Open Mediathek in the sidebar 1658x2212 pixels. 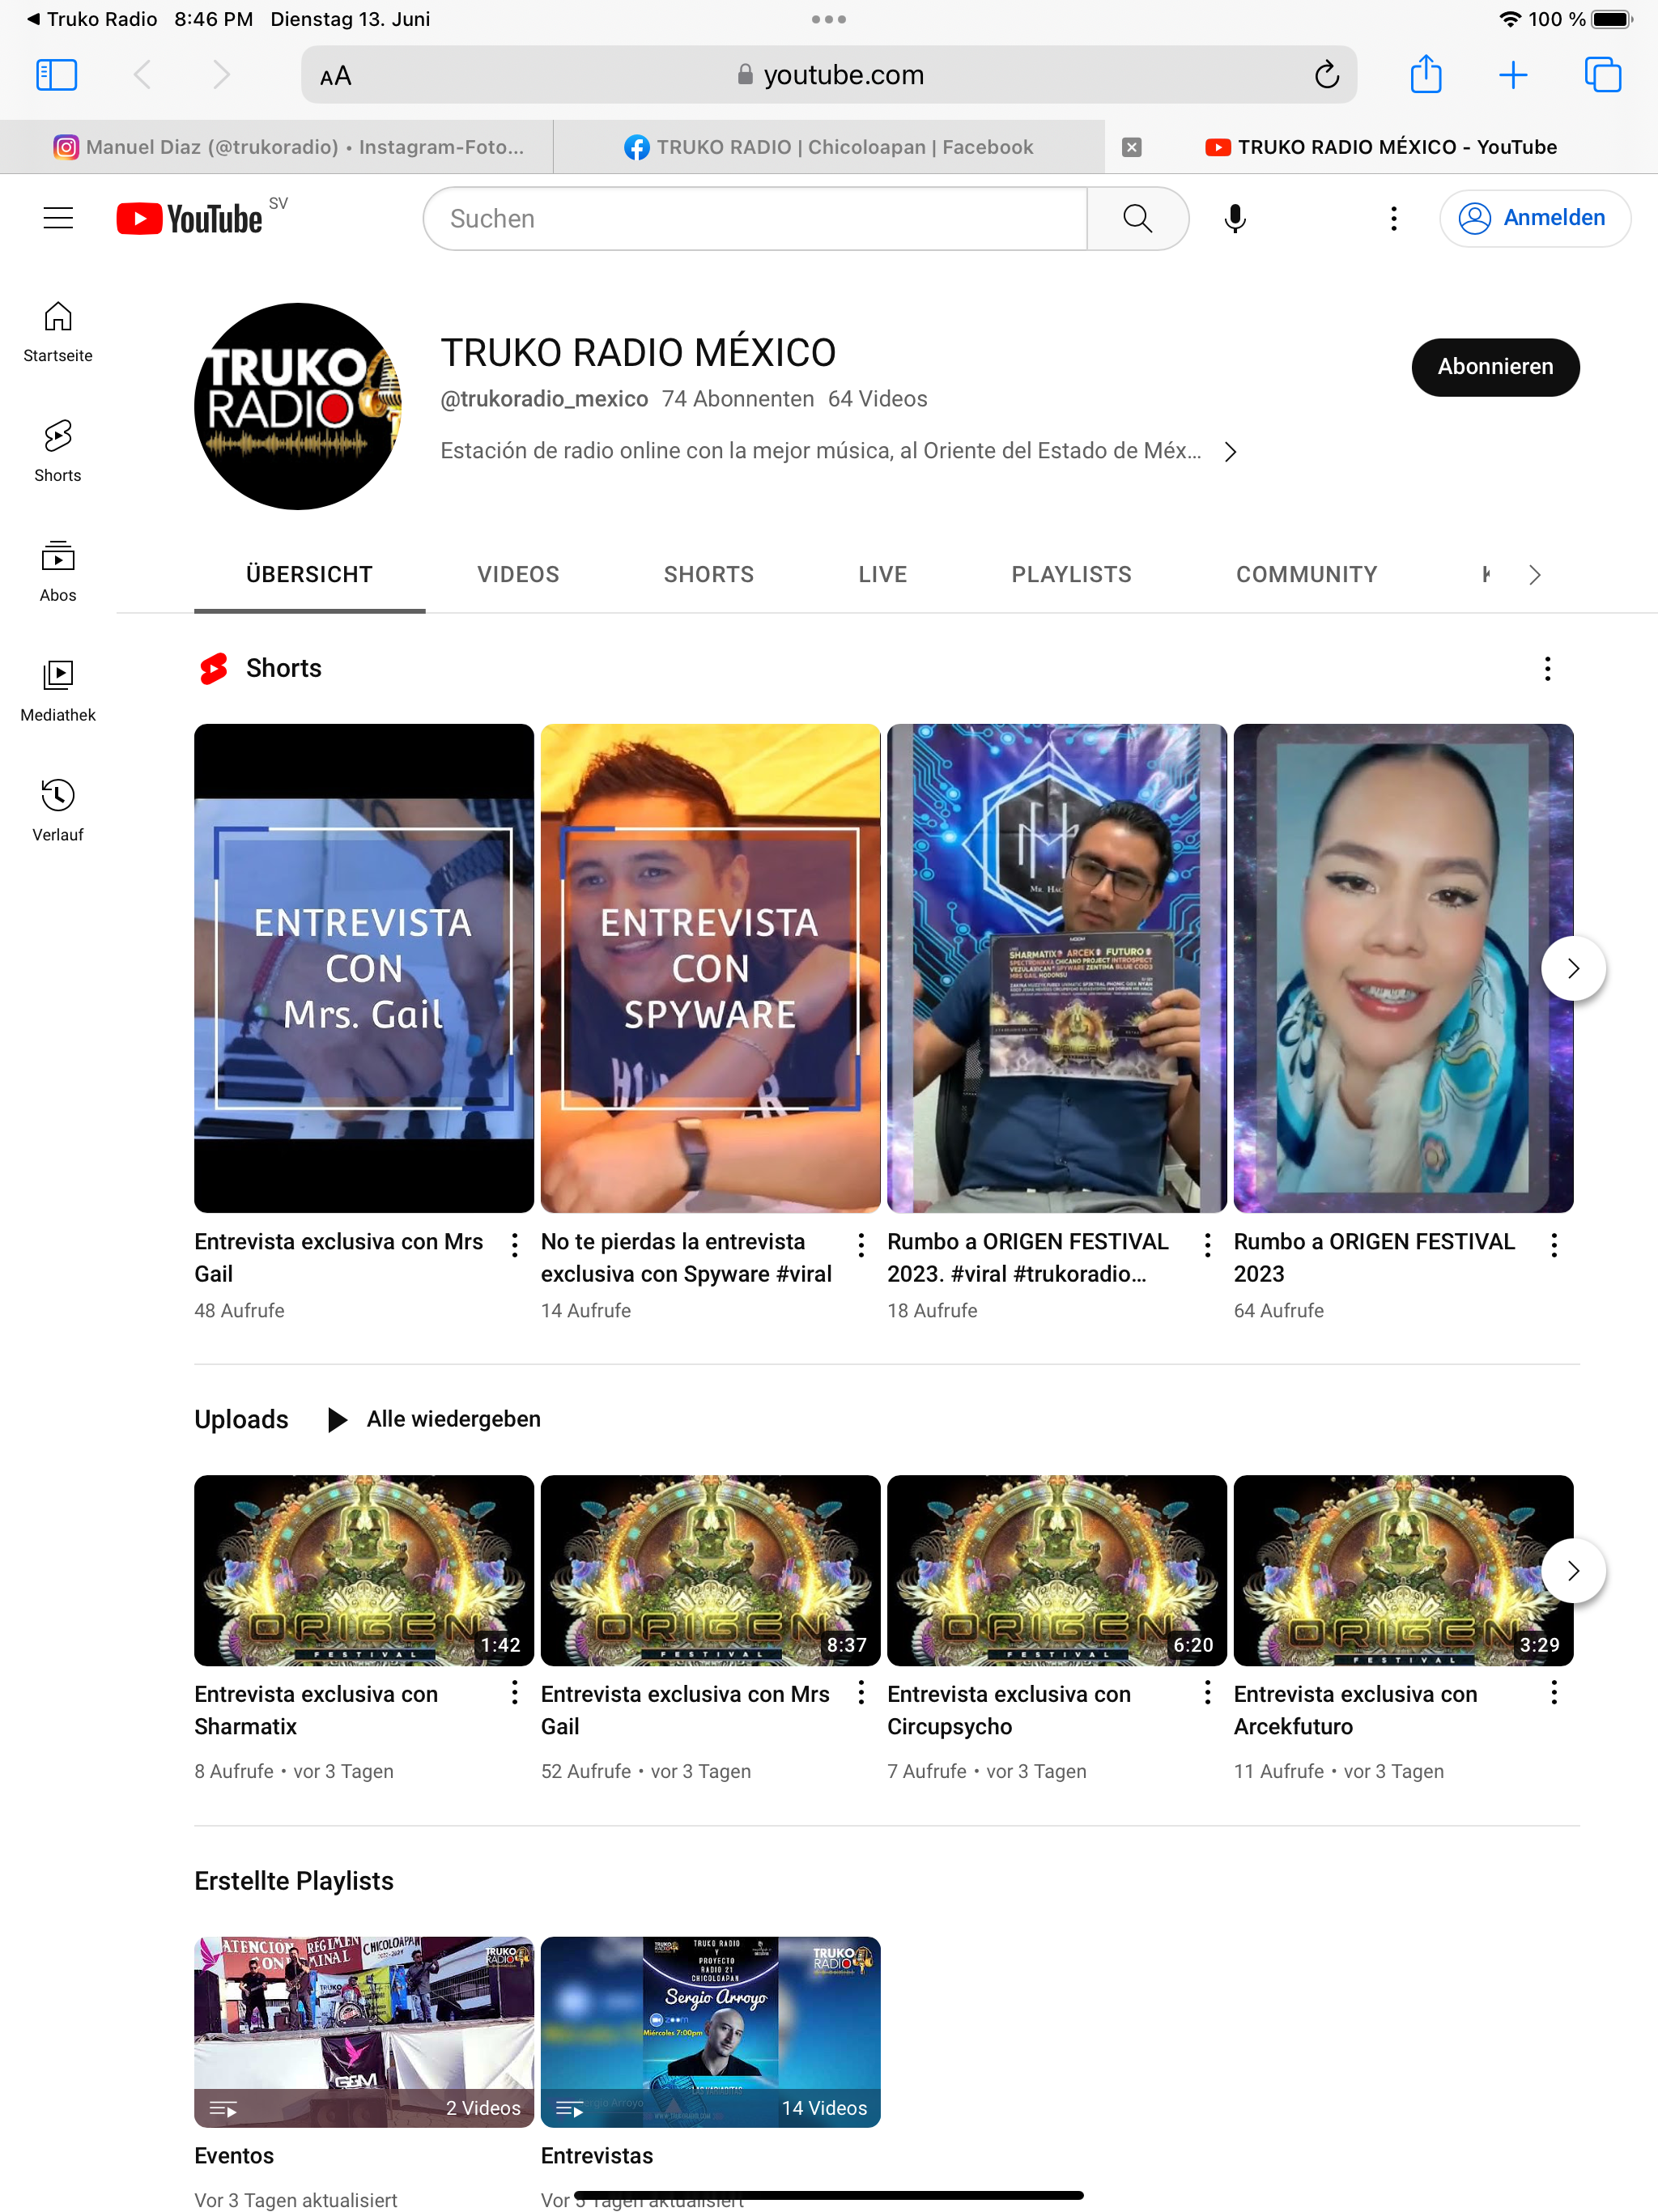coord(58,691)
